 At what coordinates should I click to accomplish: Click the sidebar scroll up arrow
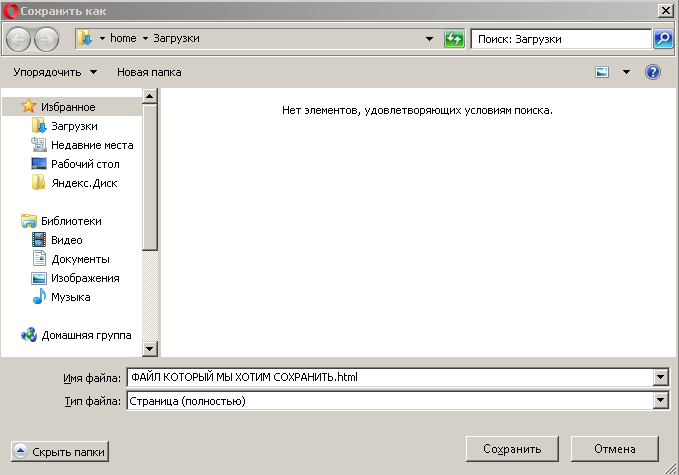[x=149, y=96]
